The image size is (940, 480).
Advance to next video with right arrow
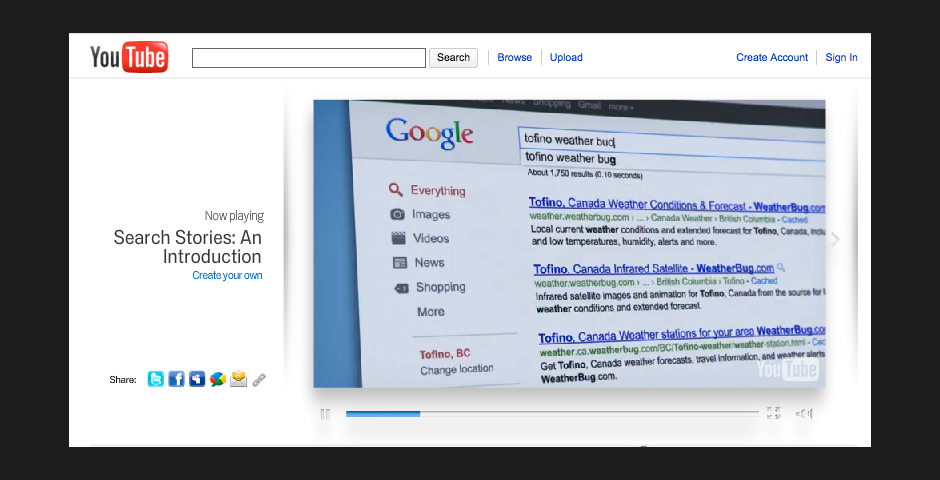(x=836, y=240)
